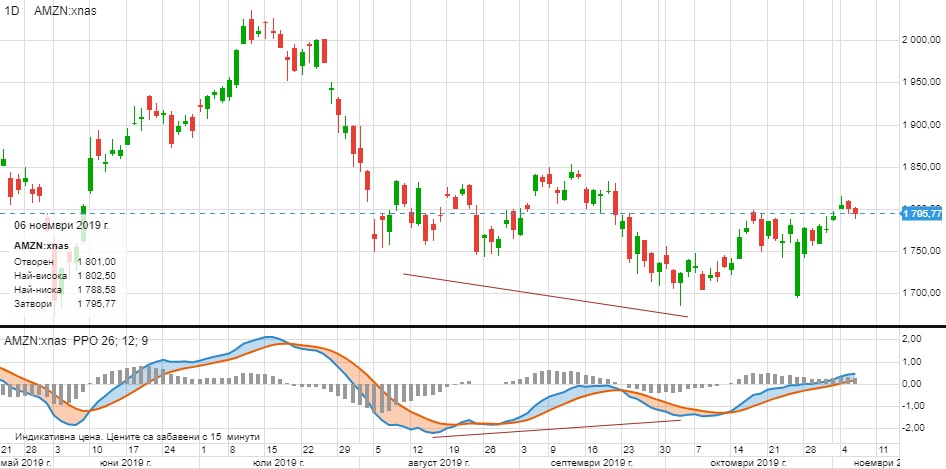946x469 pixels.
Task: Click the Отворен value 1 801,00
Action: 97,261
